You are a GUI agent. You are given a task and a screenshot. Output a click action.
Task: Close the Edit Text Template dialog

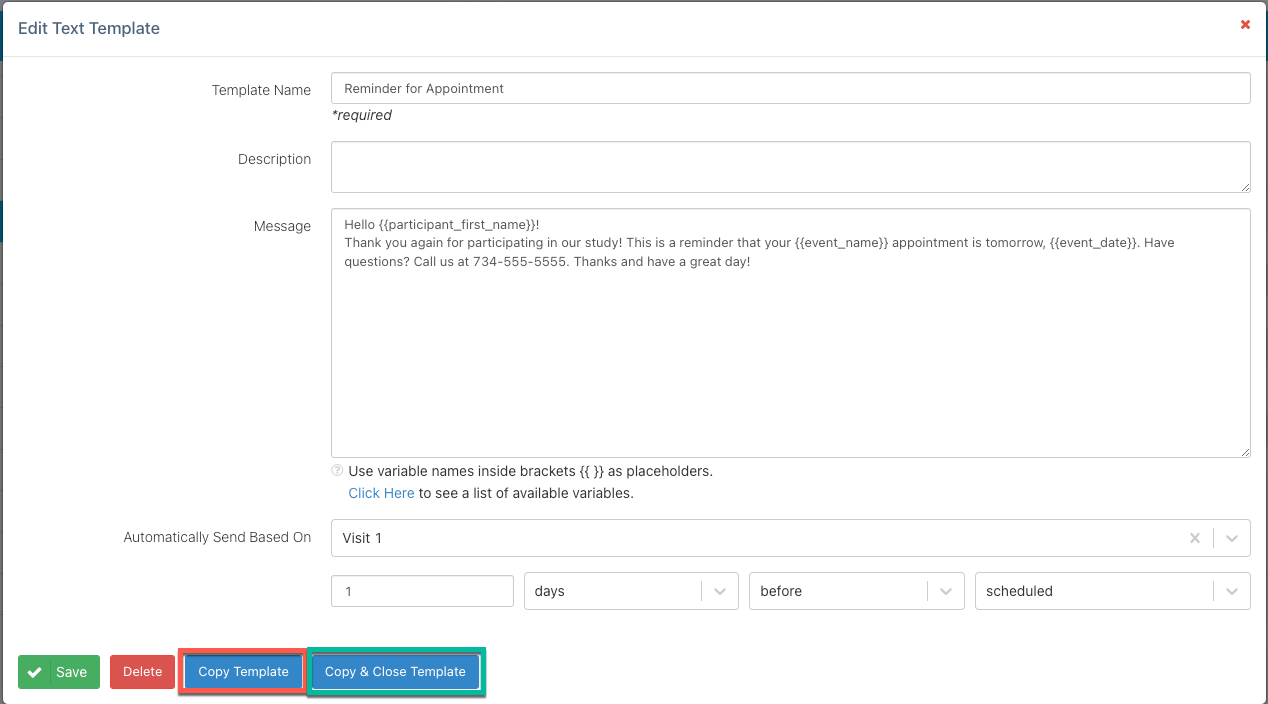1245,25
